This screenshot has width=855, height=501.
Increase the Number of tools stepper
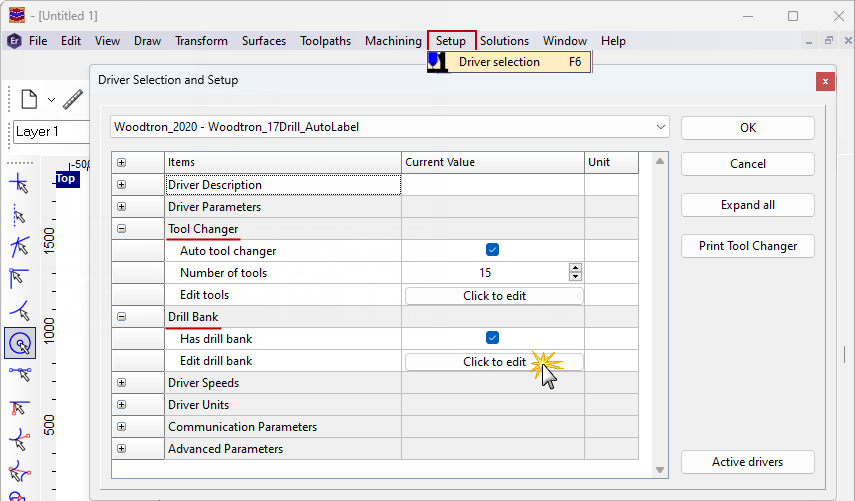[575, 268]
